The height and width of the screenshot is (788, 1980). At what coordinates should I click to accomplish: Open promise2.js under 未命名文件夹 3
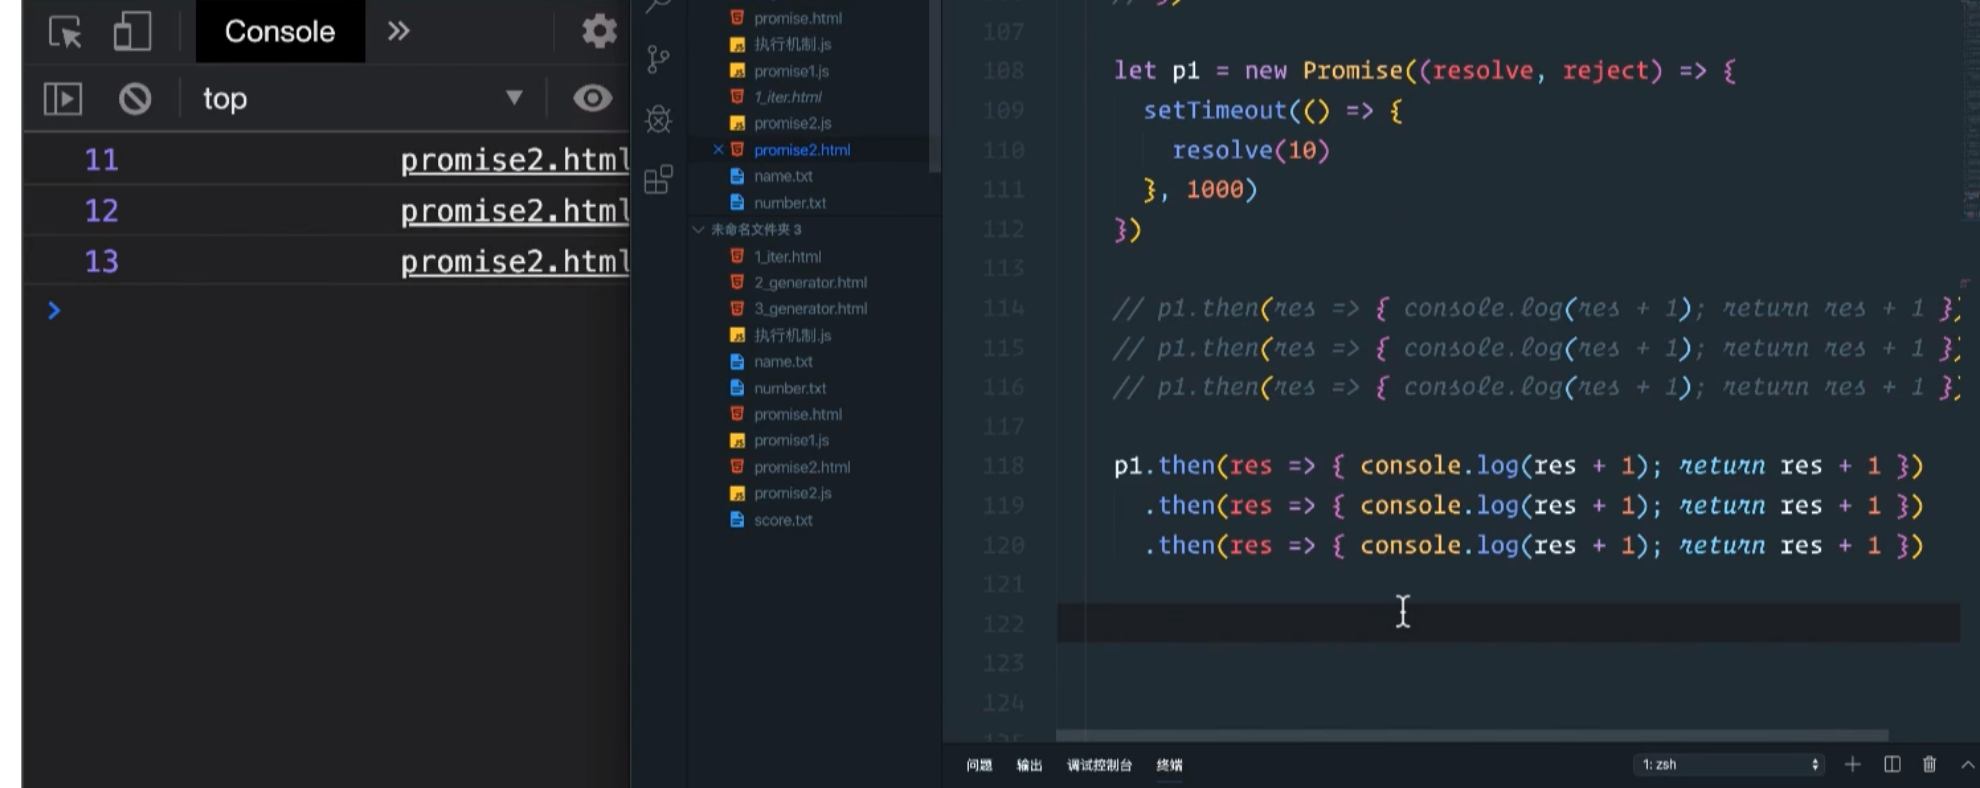tap(792, 493)
